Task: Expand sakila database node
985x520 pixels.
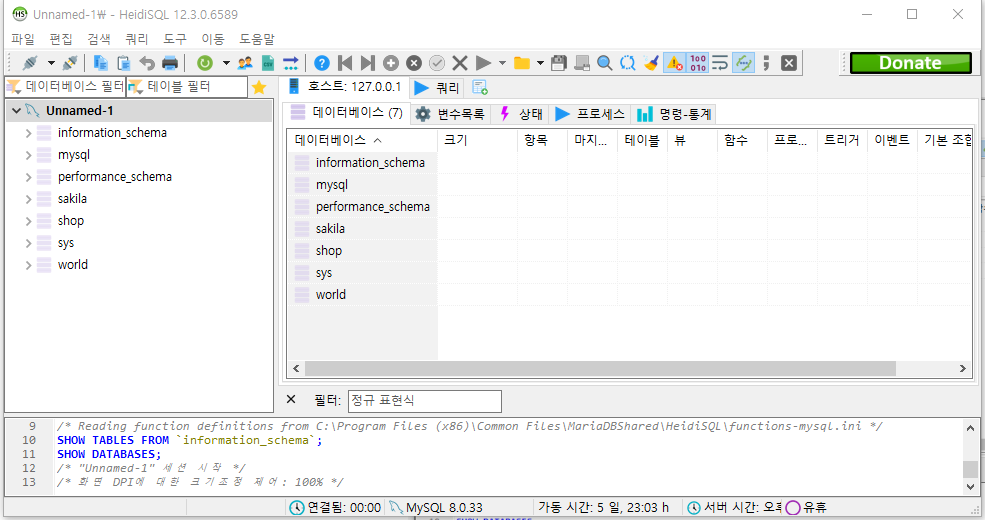Action: pyautogui.click(x=28, y=199)
